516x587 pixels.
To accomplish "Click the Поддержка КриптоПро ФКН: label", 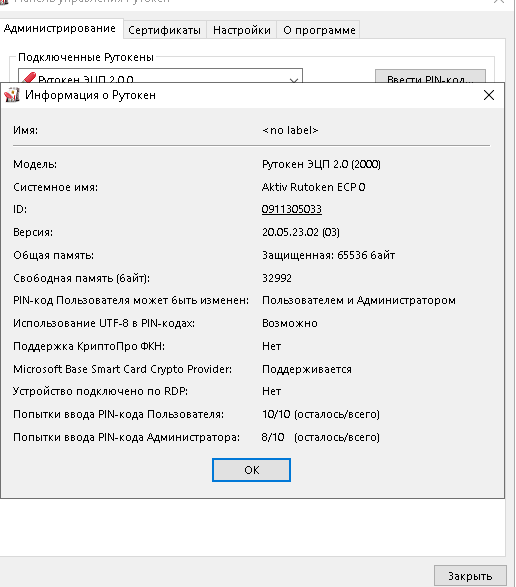I will pos(89,346).
